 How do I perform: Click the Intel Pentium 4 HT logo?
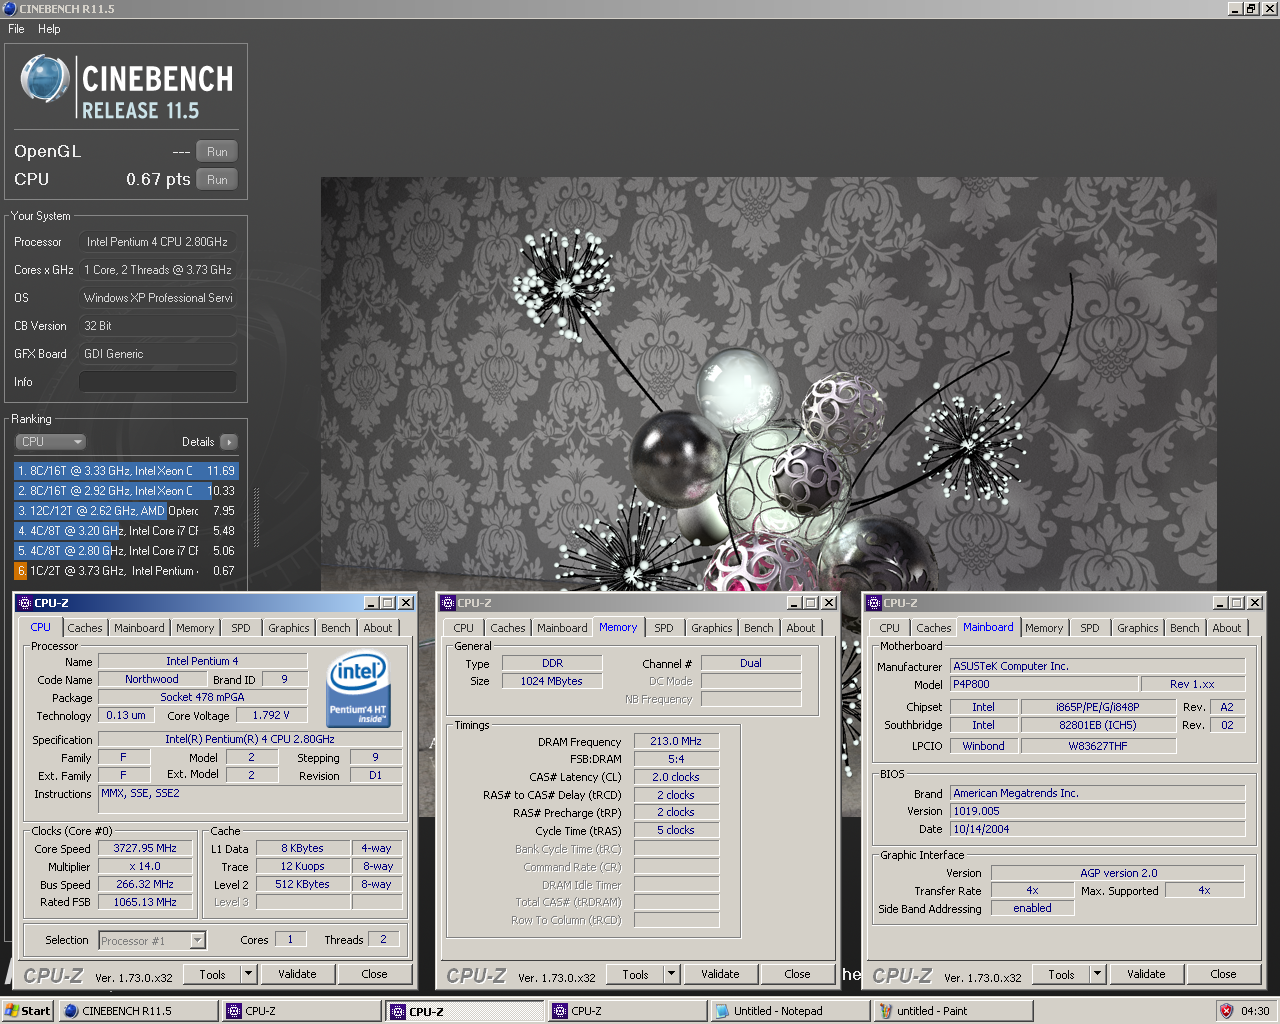point(358,690)
